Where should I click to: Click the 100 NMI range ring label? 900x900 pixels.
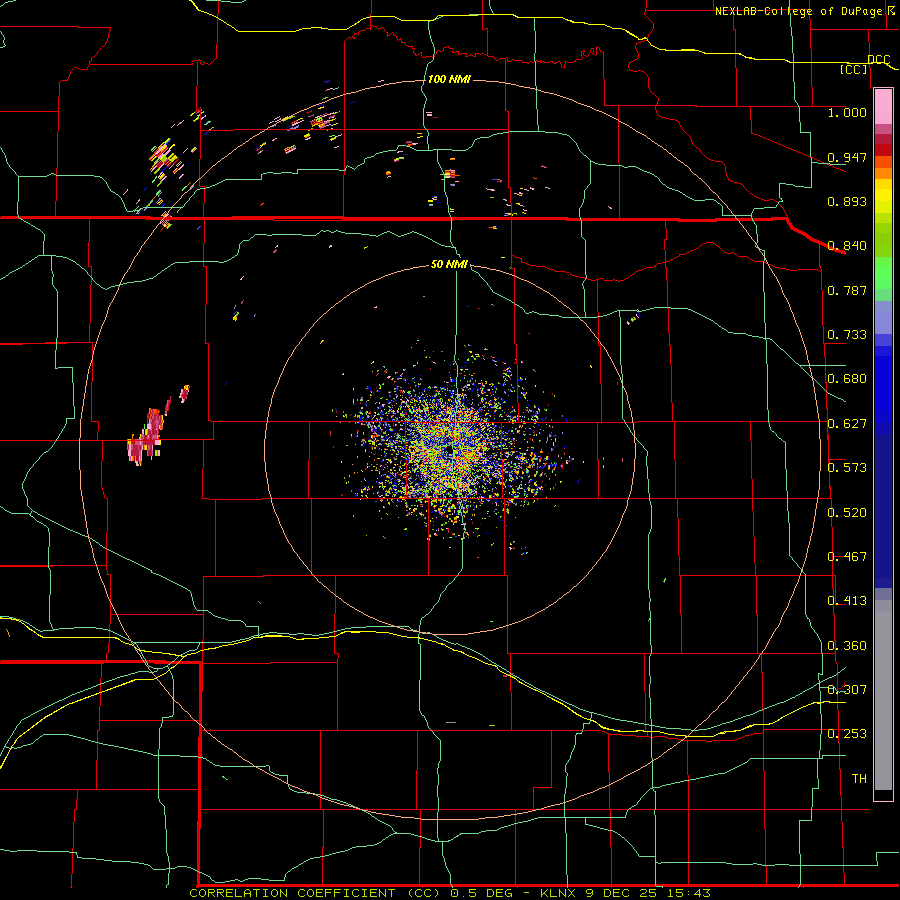coord(449,79)
